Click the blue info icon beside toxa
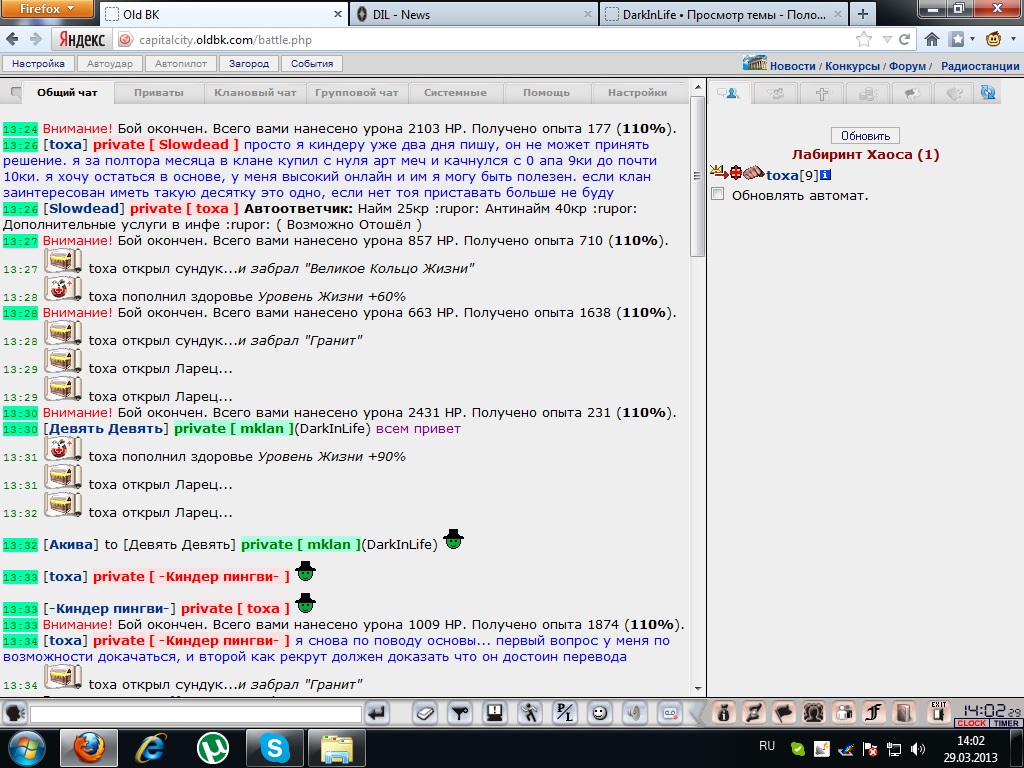 pyautogui.click(x=826, y=176)
